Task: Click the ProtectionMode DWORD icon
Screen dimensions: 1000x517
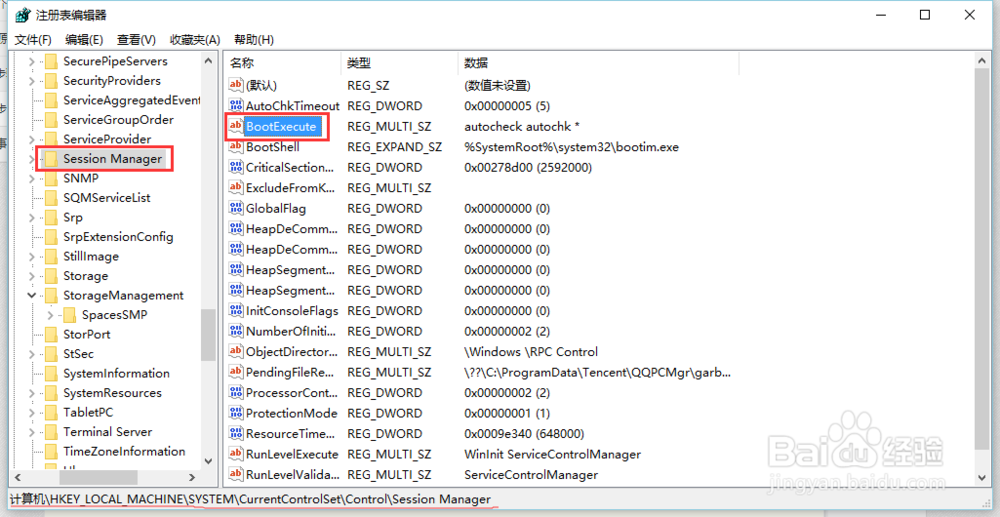Action: 236,413
